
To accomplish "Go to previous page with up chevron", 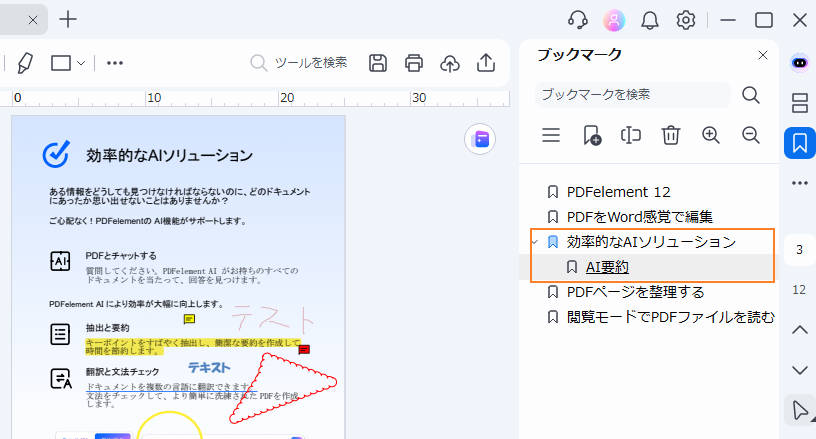I will pos(800,330).
